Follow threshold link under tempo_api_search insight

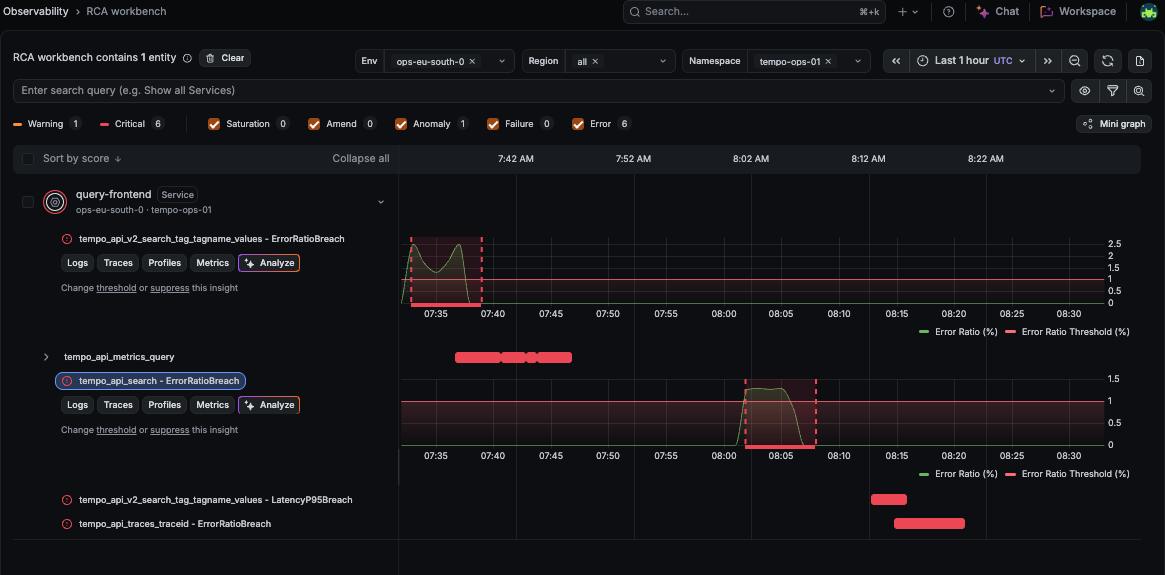pos(116,429)
